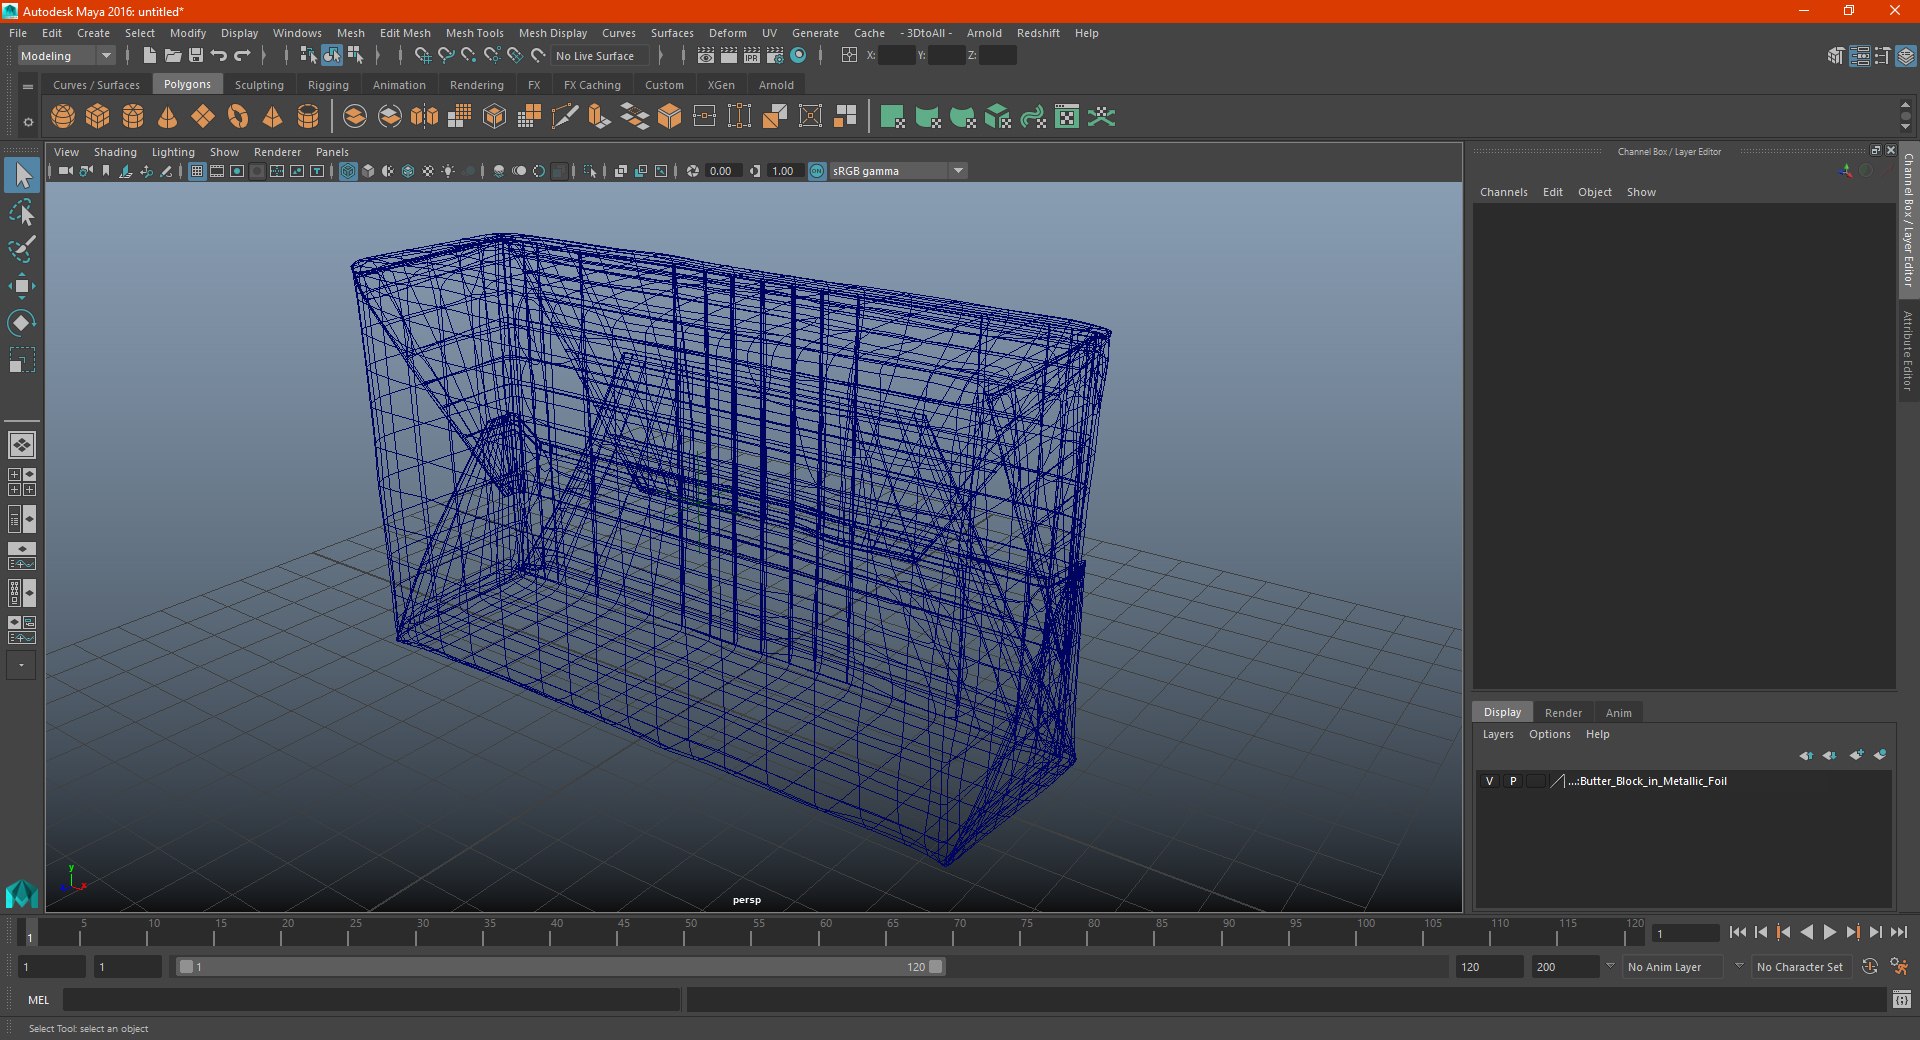The height and width of the screenshot is (1040, 1920).
Task: Select the Move tool
Action: pos(21,286)
